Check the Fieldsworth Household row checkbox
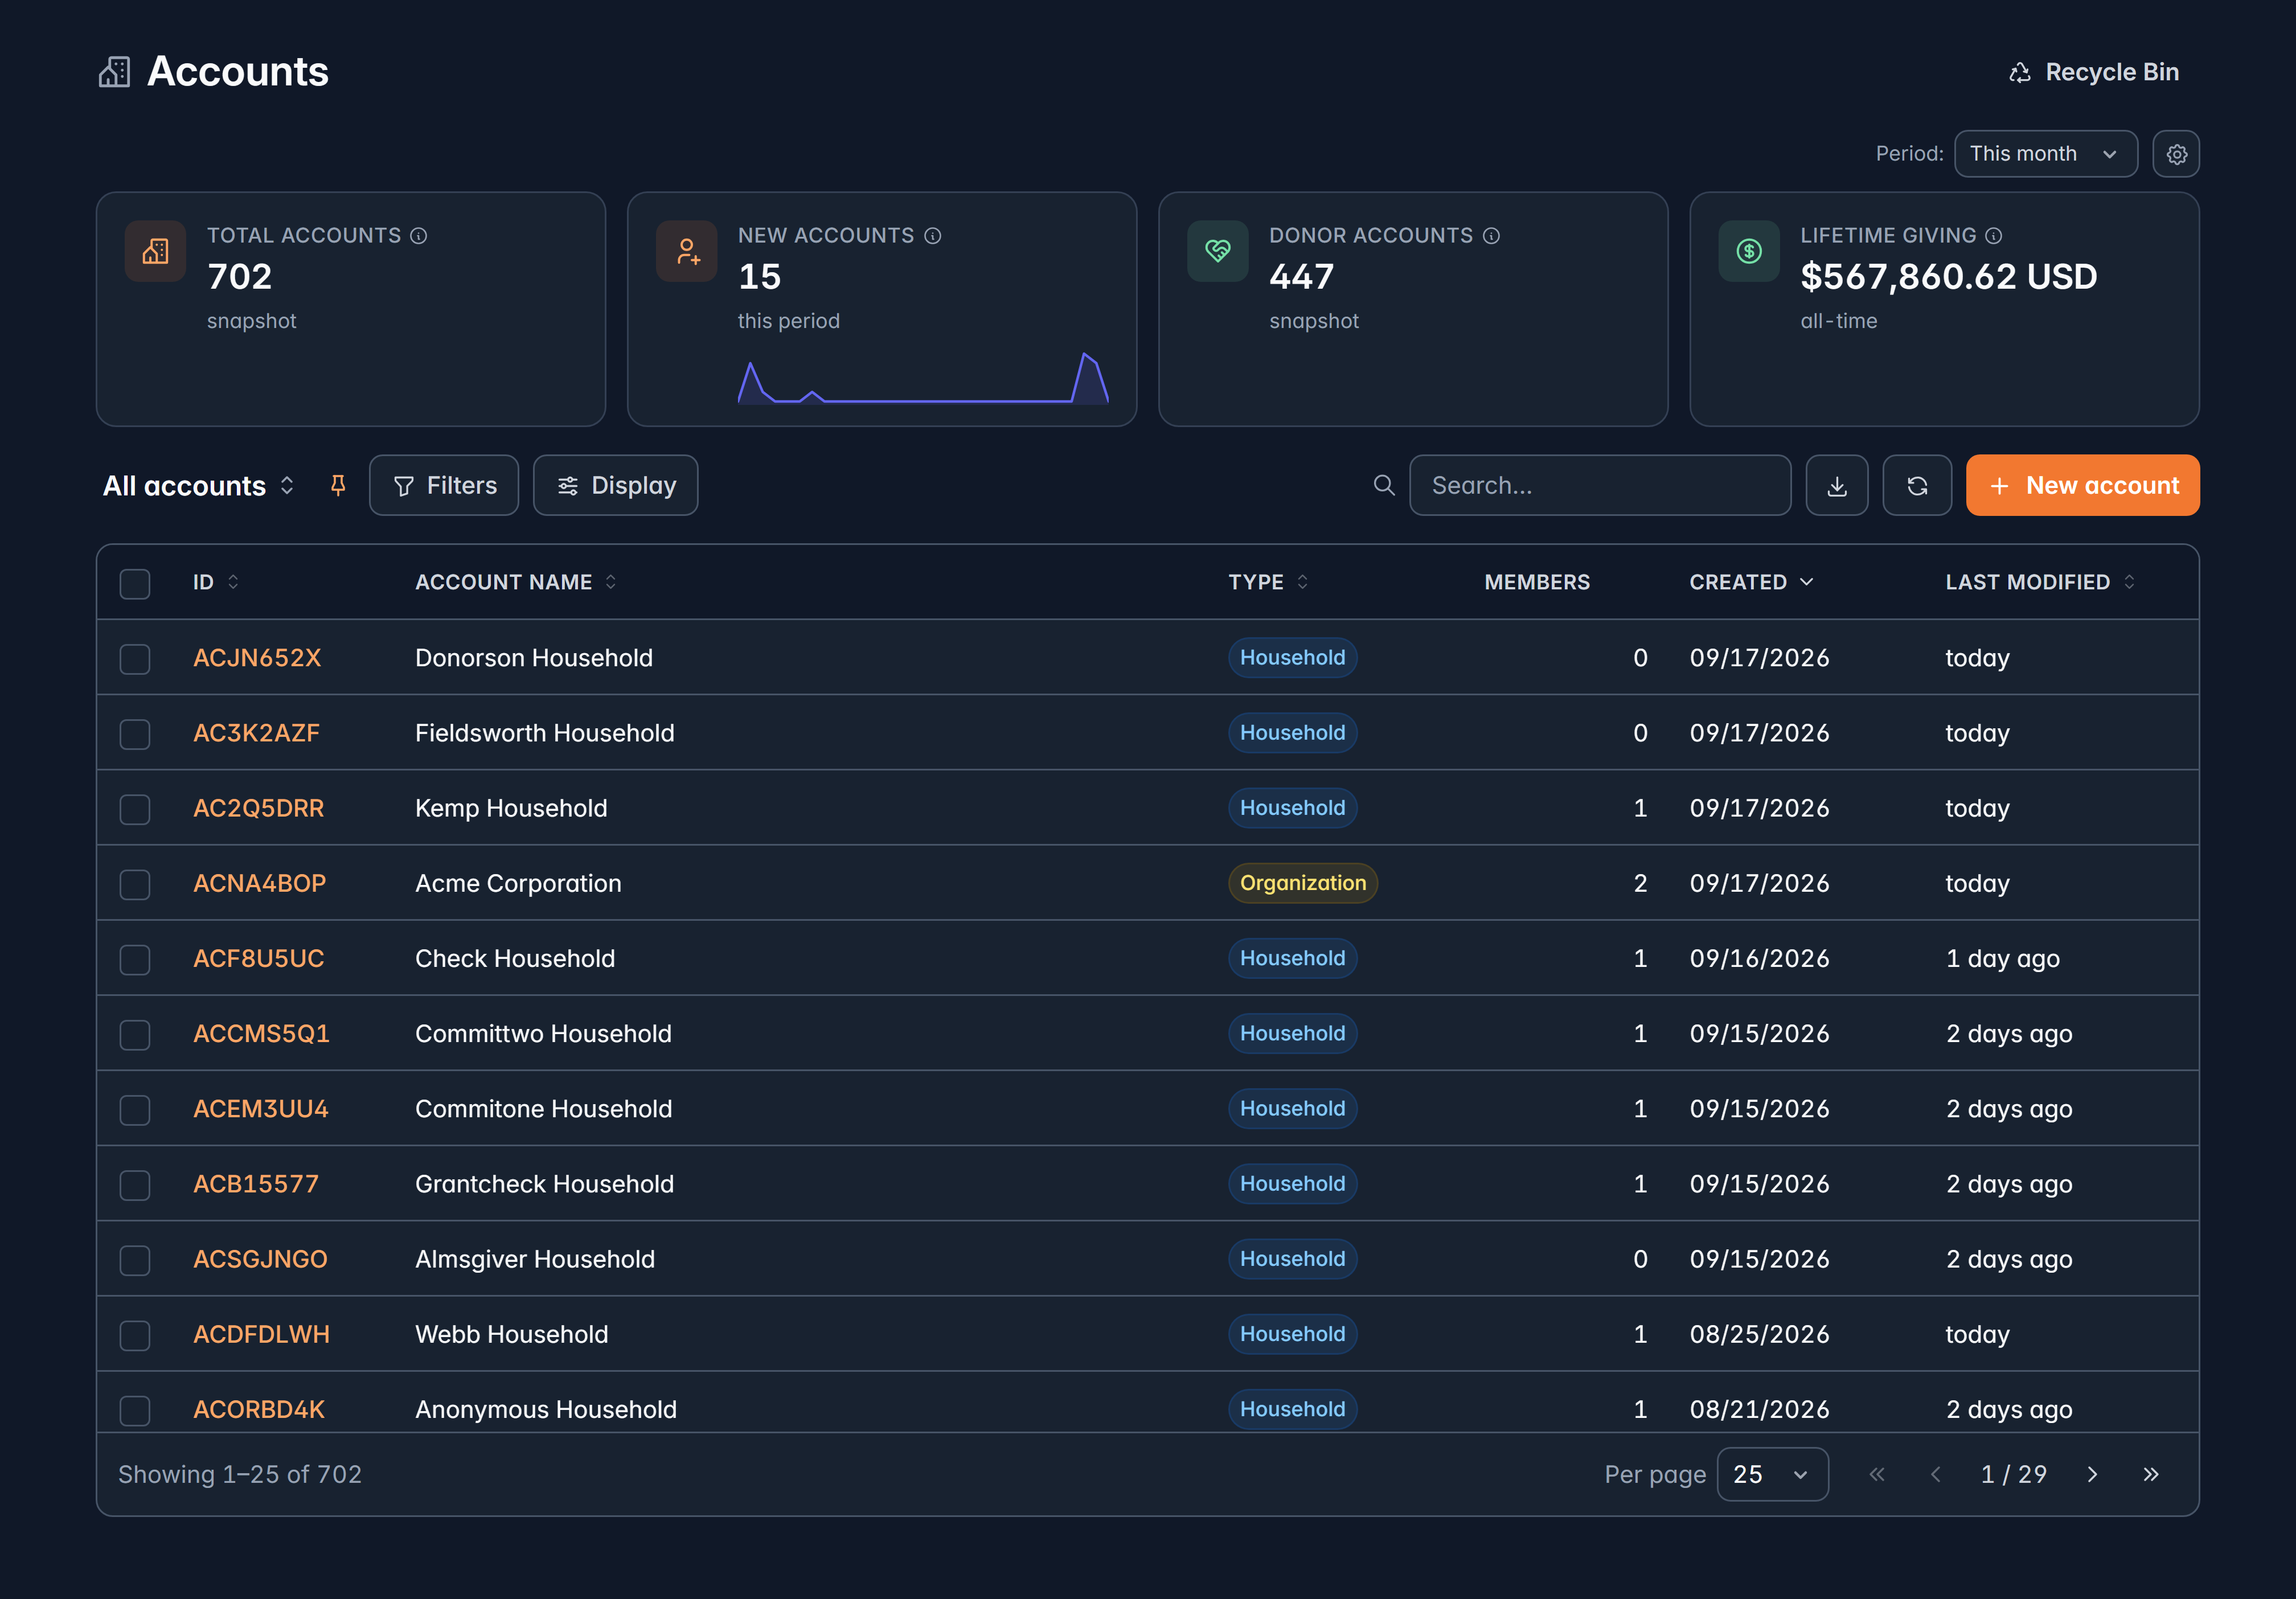Screen dimensions: 2296x1599 135,734
